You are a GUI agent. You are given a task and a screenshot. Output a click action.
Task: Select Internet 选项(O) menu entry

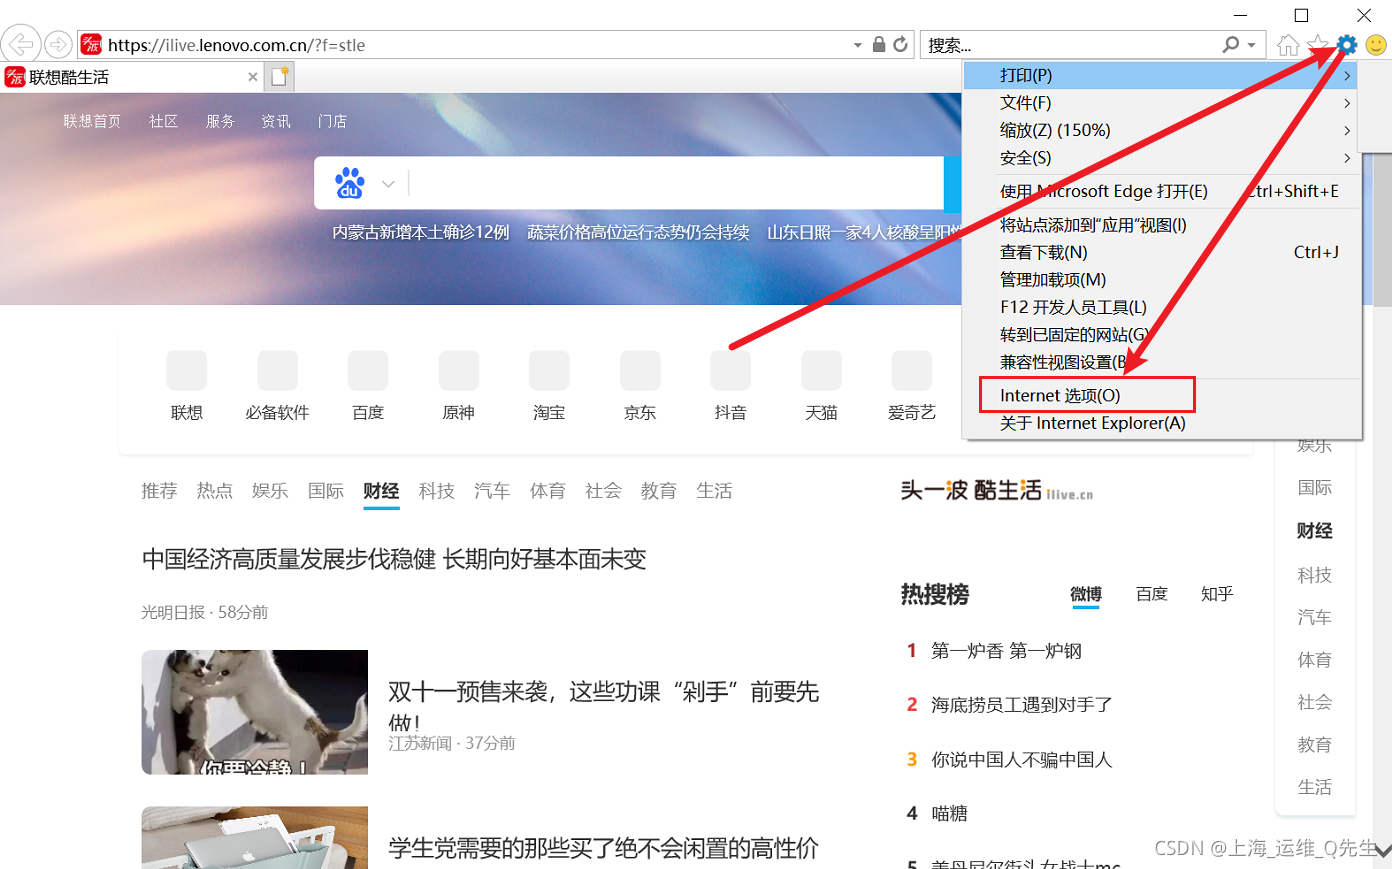point(1162,395)
